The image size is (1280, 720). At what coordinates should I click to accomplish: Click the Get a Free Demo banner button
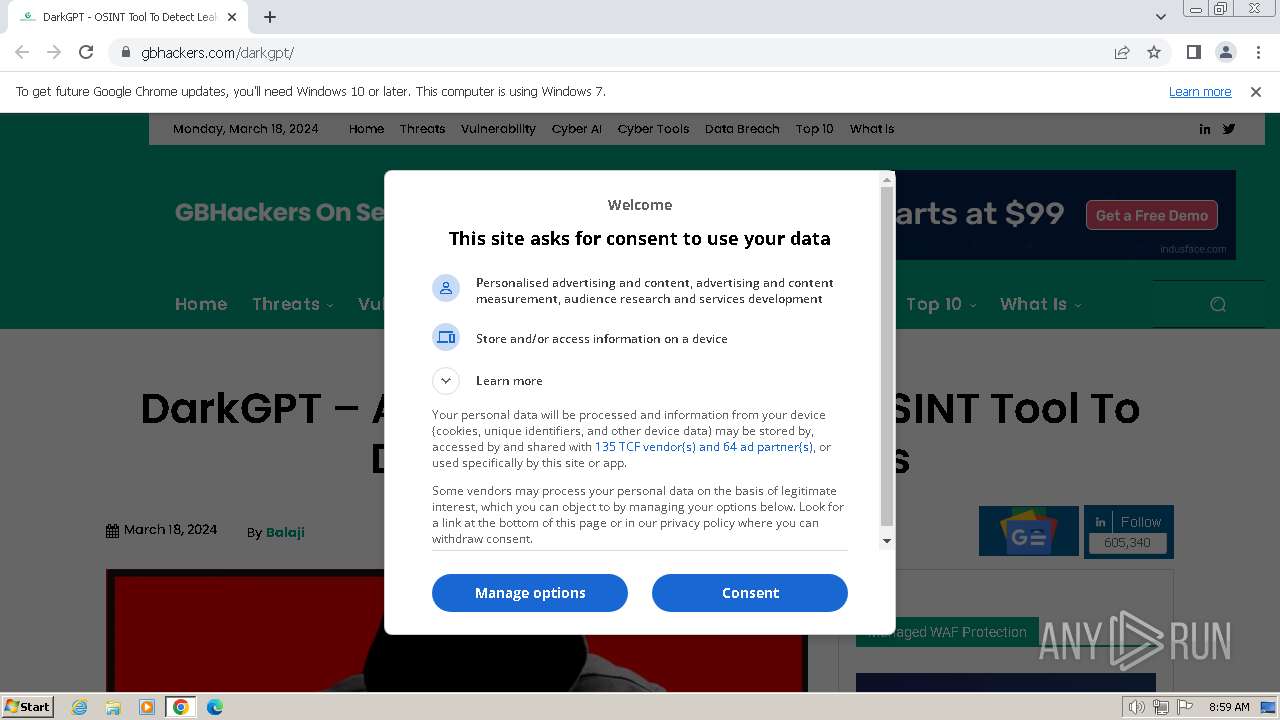coord(1152,215)
